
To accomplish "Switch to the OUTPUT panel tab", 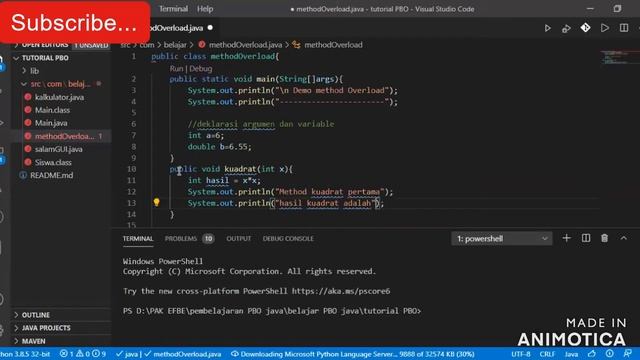I will click(239, 238).
